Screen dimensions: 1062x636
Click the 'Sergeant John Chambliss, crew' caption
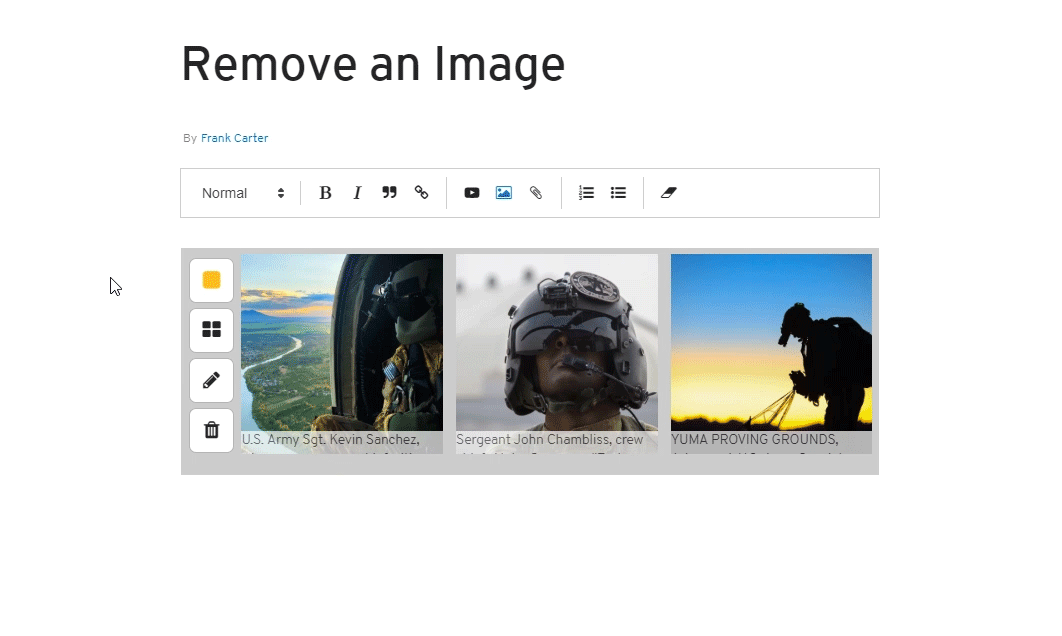550,440
